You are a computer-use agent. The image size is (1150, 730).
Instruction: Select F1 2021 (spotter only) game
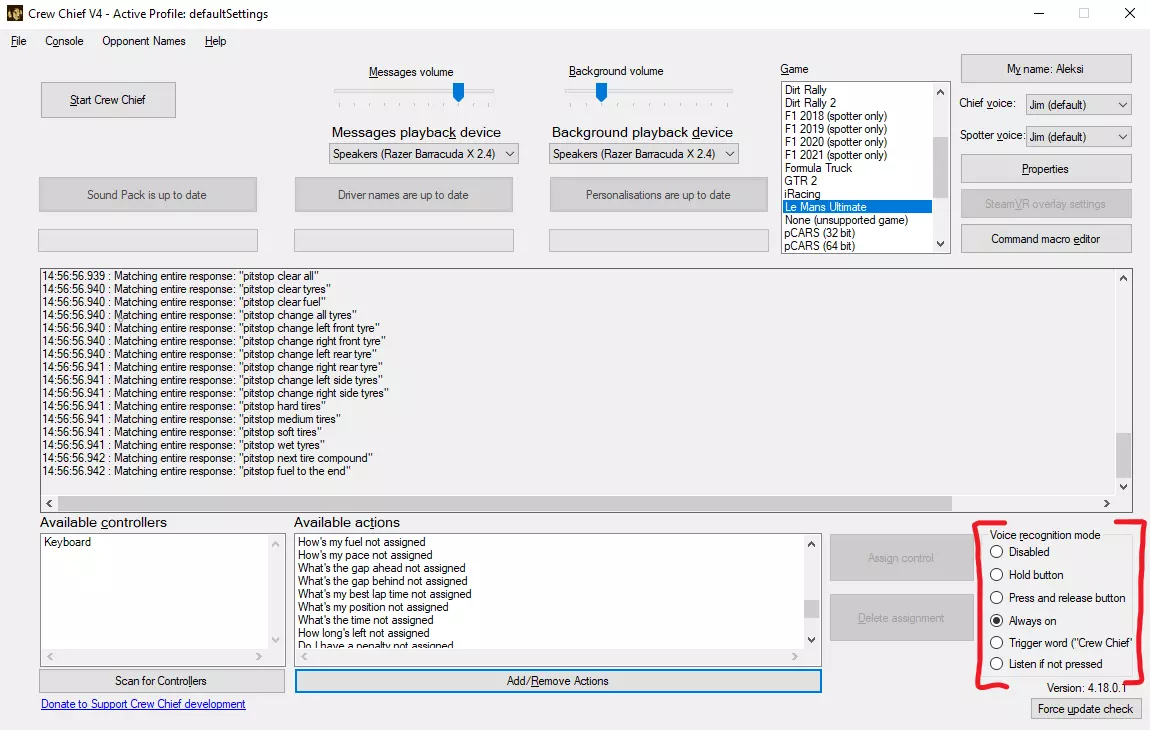click(x=835, y=155)
